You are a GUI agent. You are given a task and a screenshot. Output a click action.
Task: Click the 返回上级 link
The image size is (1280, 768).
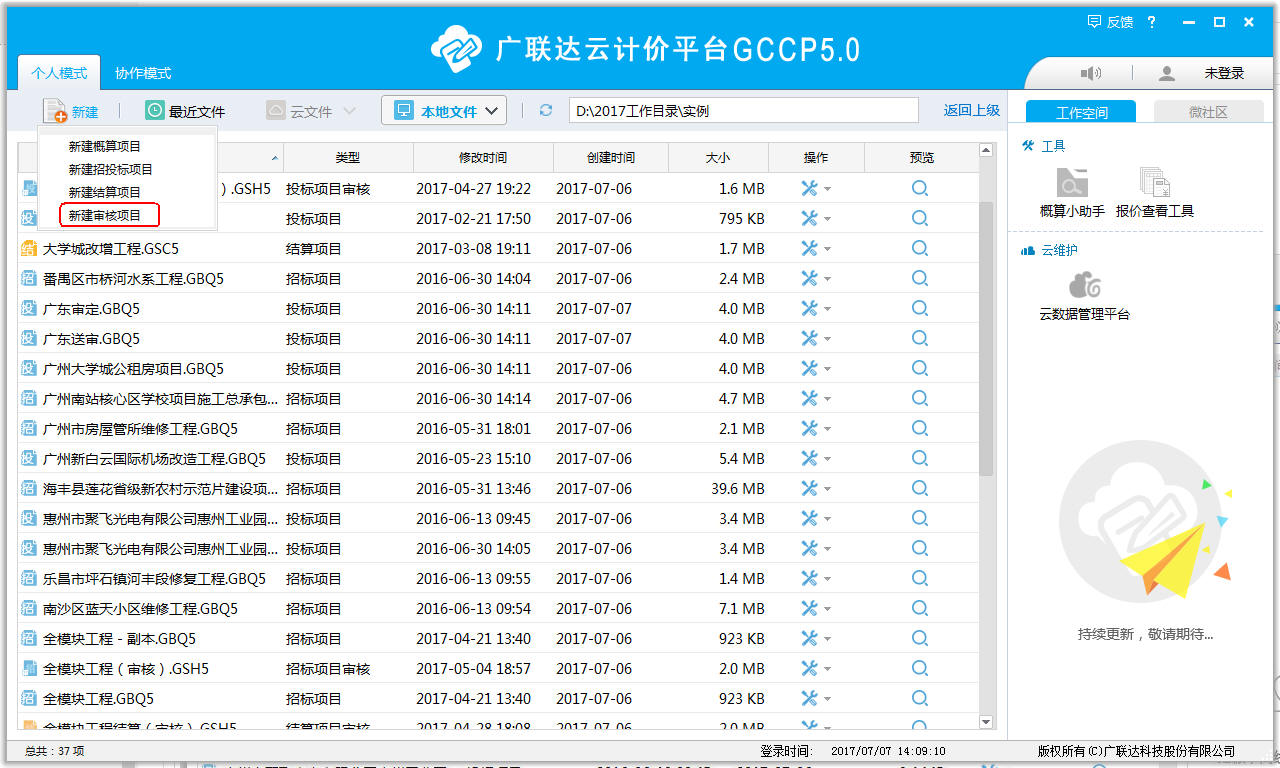(971, 110)
